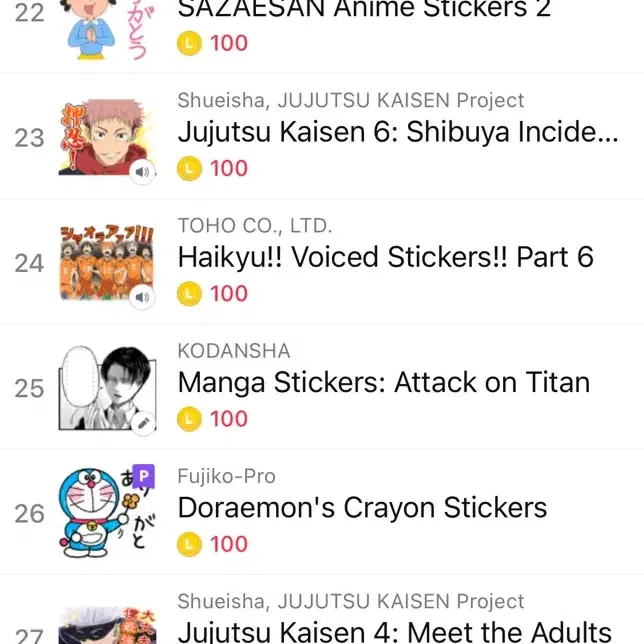Select the KODANSHA publisher label
644x644 pixels.
pos(234,351)
